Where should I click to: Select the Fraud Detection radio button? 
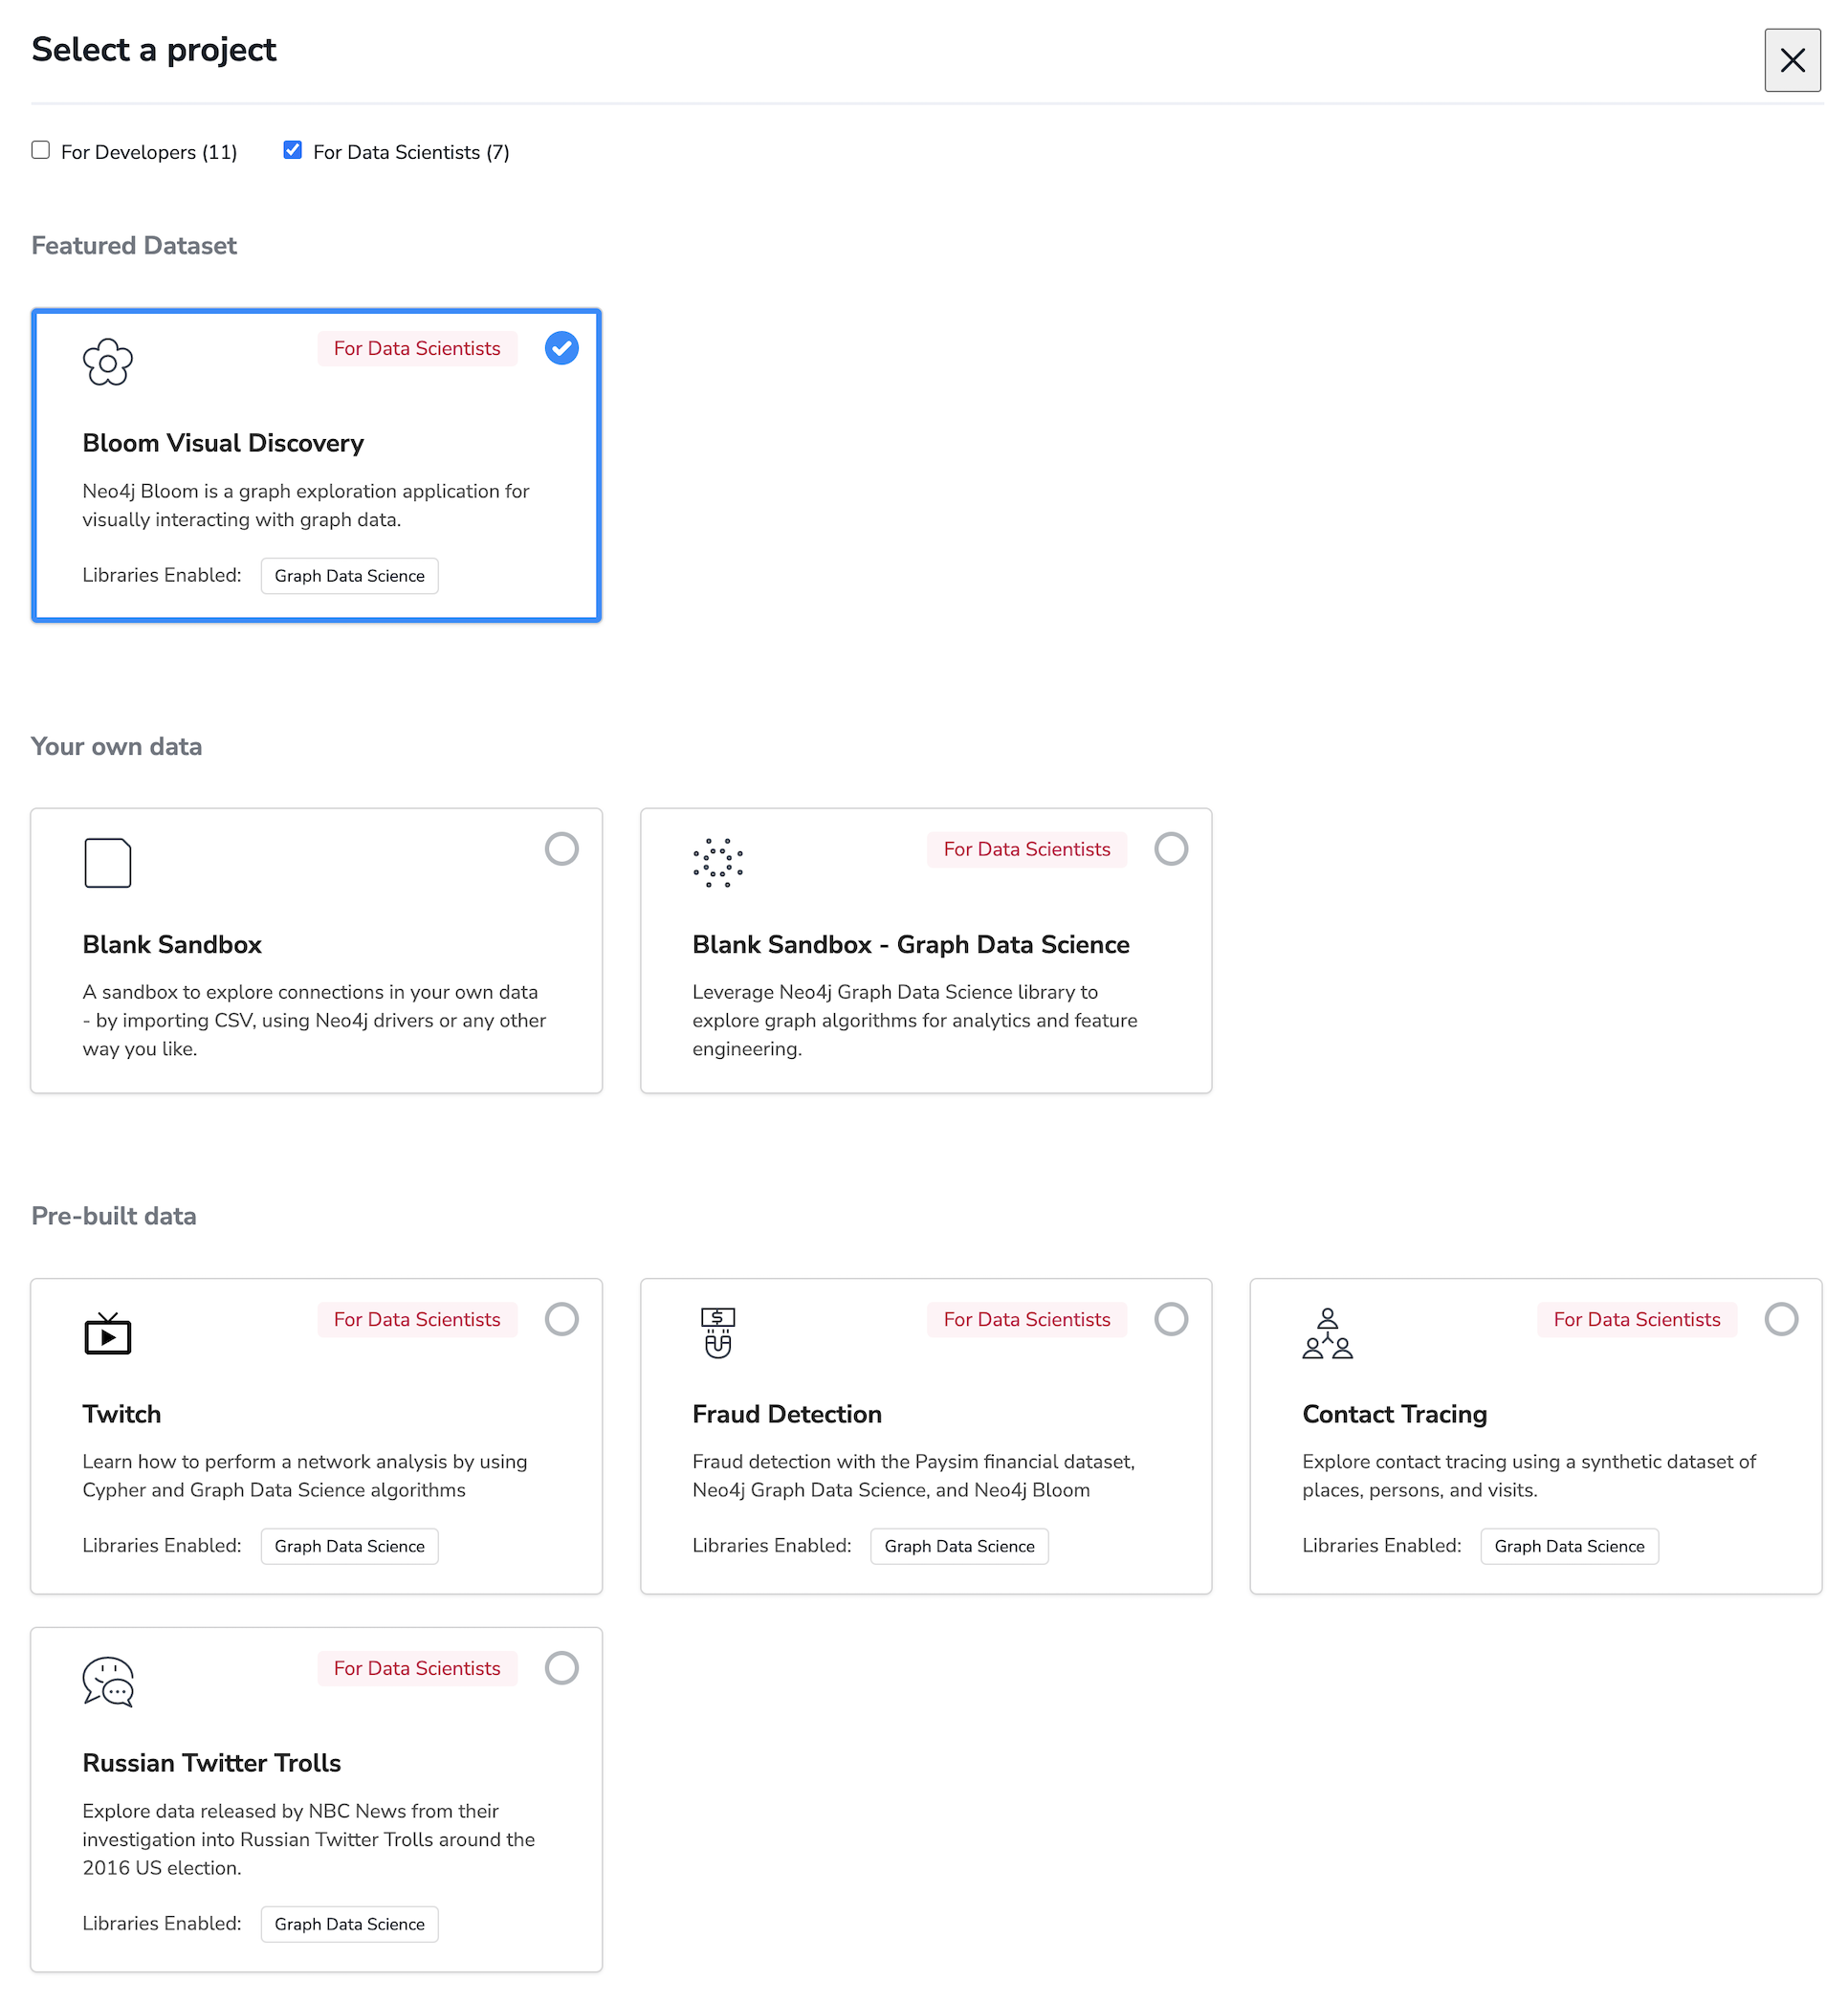click(1172, 1319)
